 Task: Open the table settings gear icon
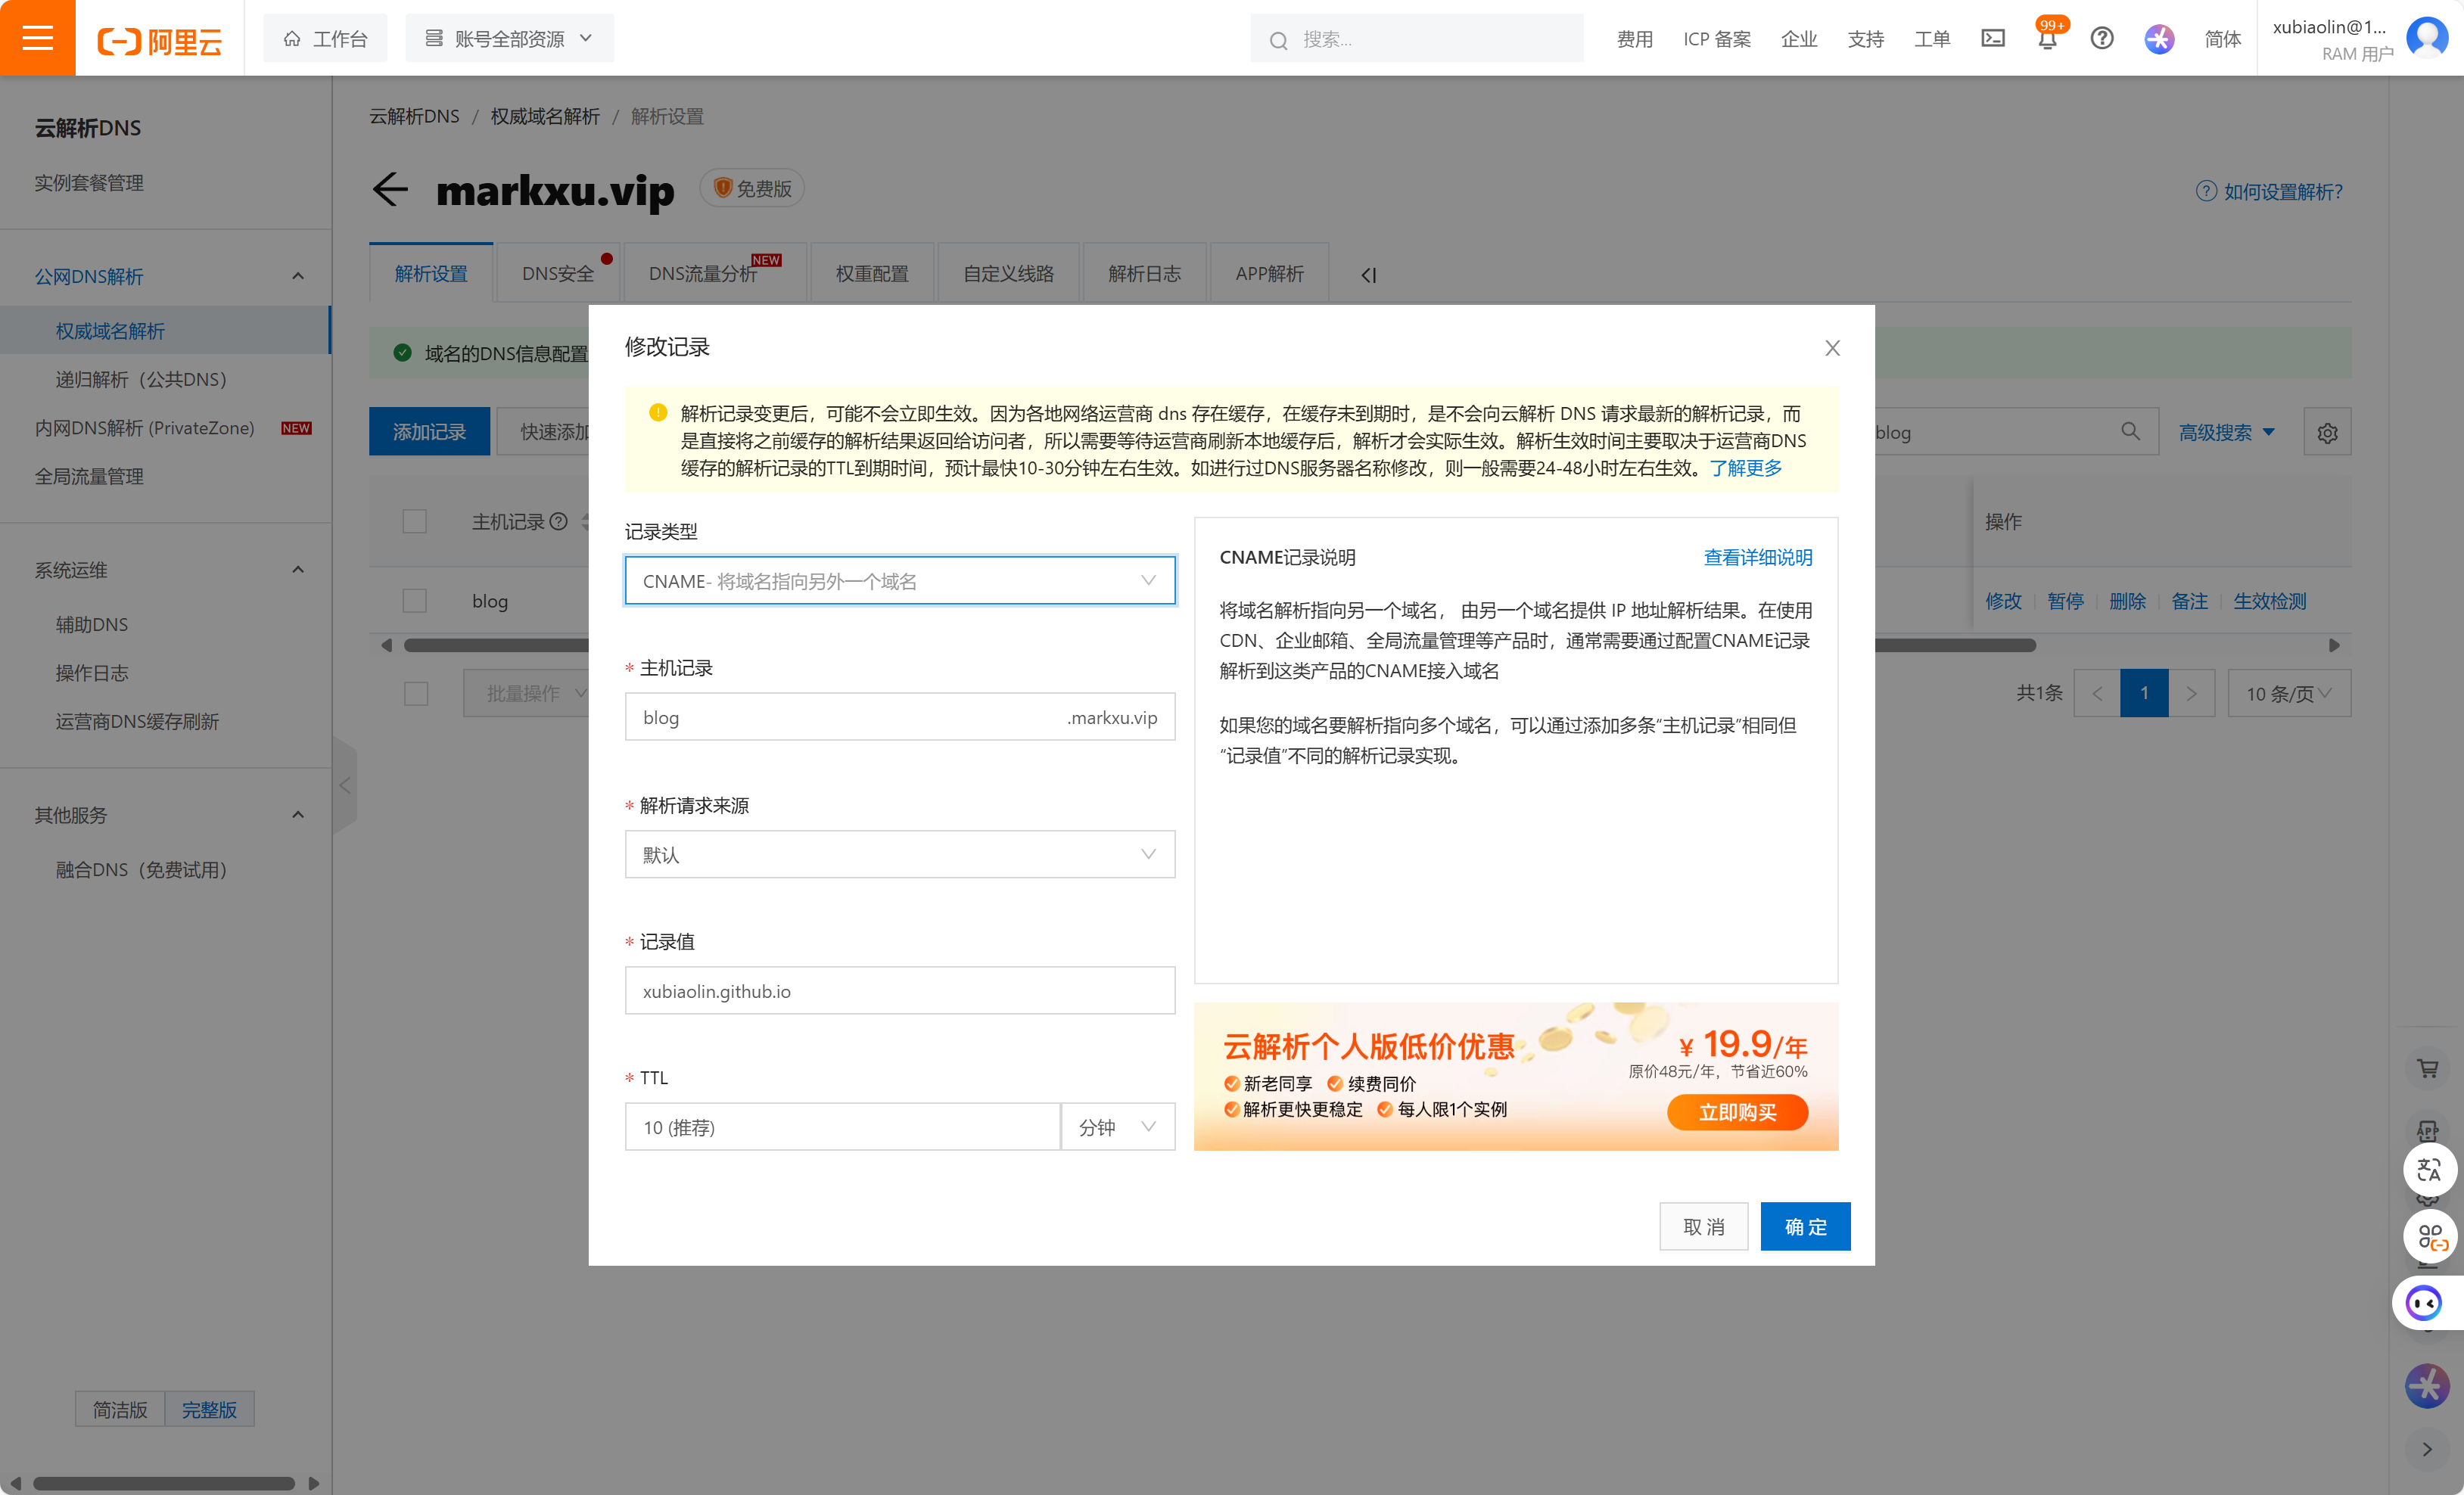click(2327, 432)
